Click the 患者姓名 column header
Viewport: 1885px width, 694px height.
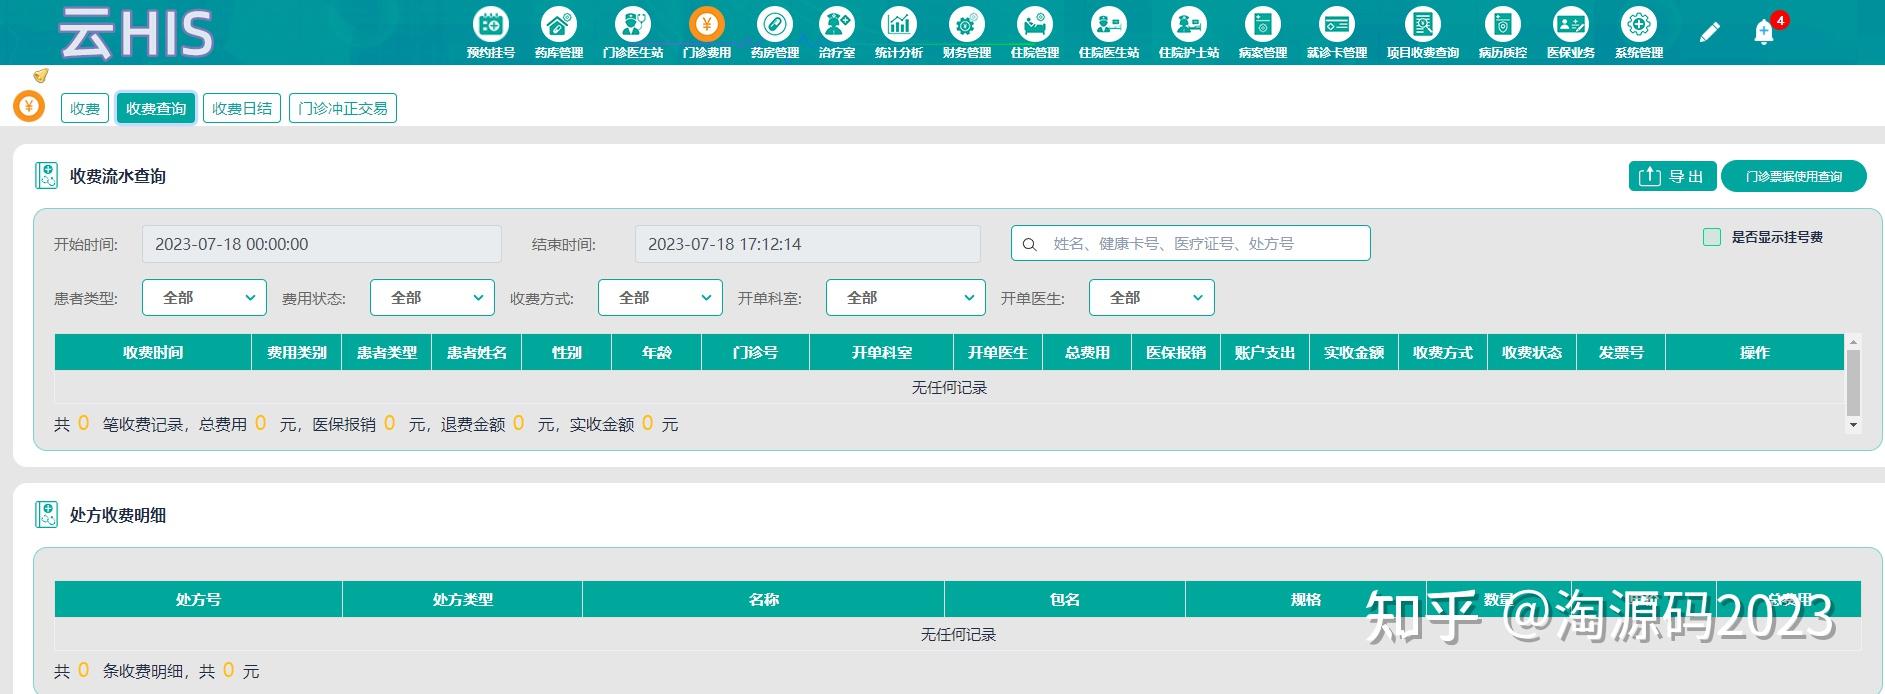(x=477, y=352)
